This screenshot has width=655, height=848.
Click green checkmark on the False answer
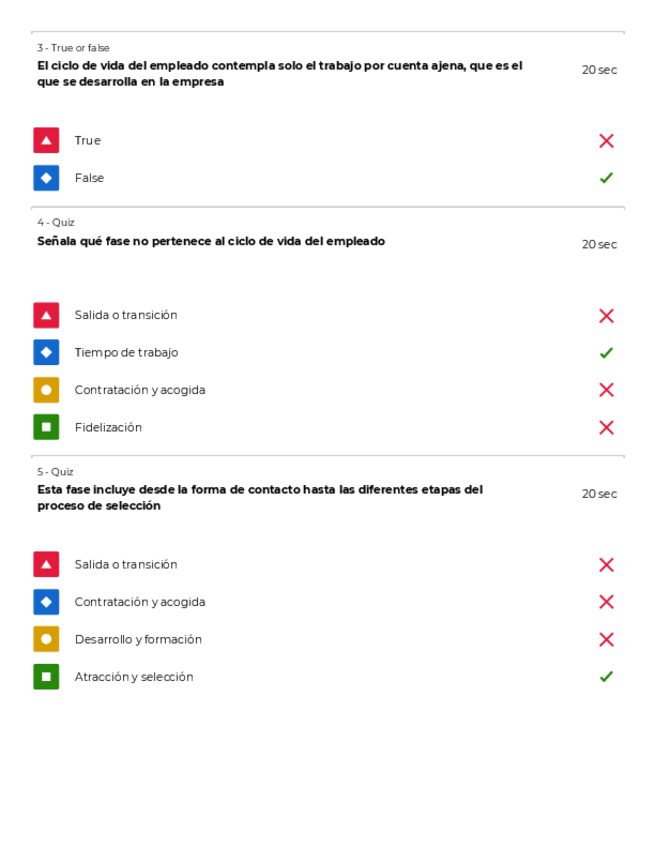(606, 178)
